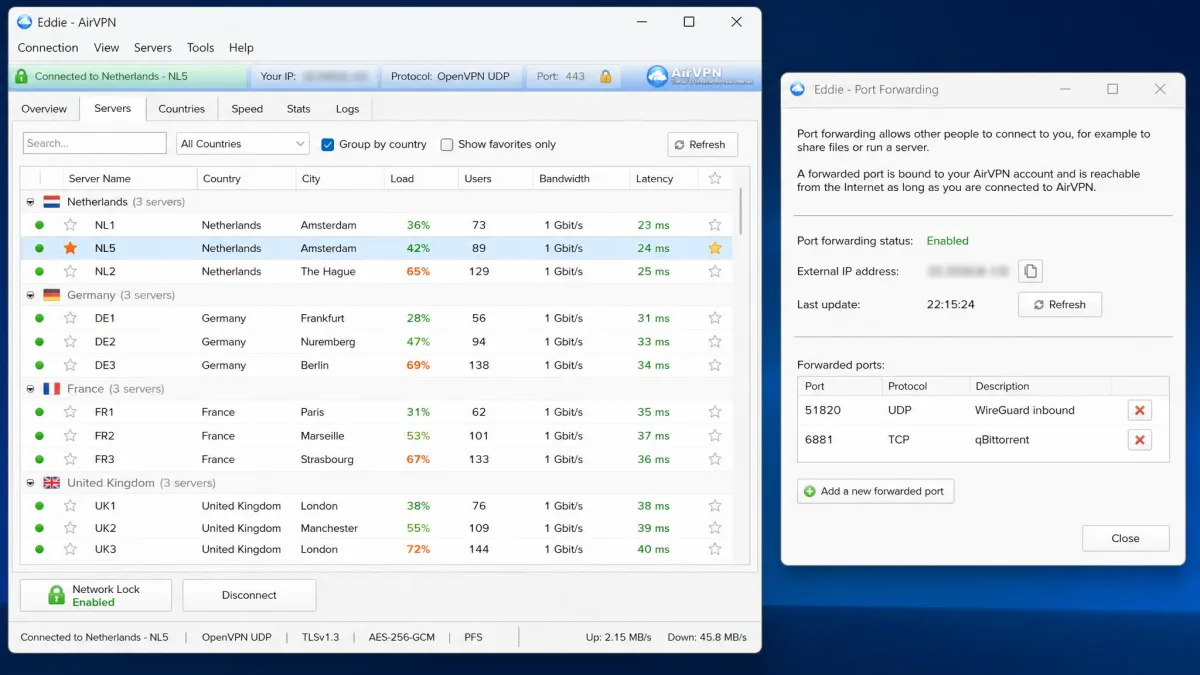Switch to the Stats tab
The width and height of the screenshot is (1200, 675).
[299, 109]
